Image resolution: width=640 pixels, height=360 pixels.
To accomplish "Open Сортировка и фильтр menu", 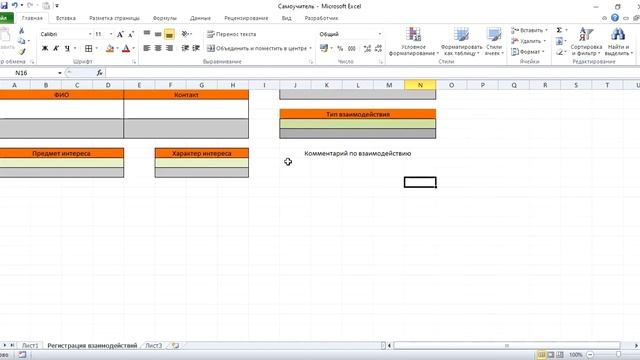I will pos(586,41).
